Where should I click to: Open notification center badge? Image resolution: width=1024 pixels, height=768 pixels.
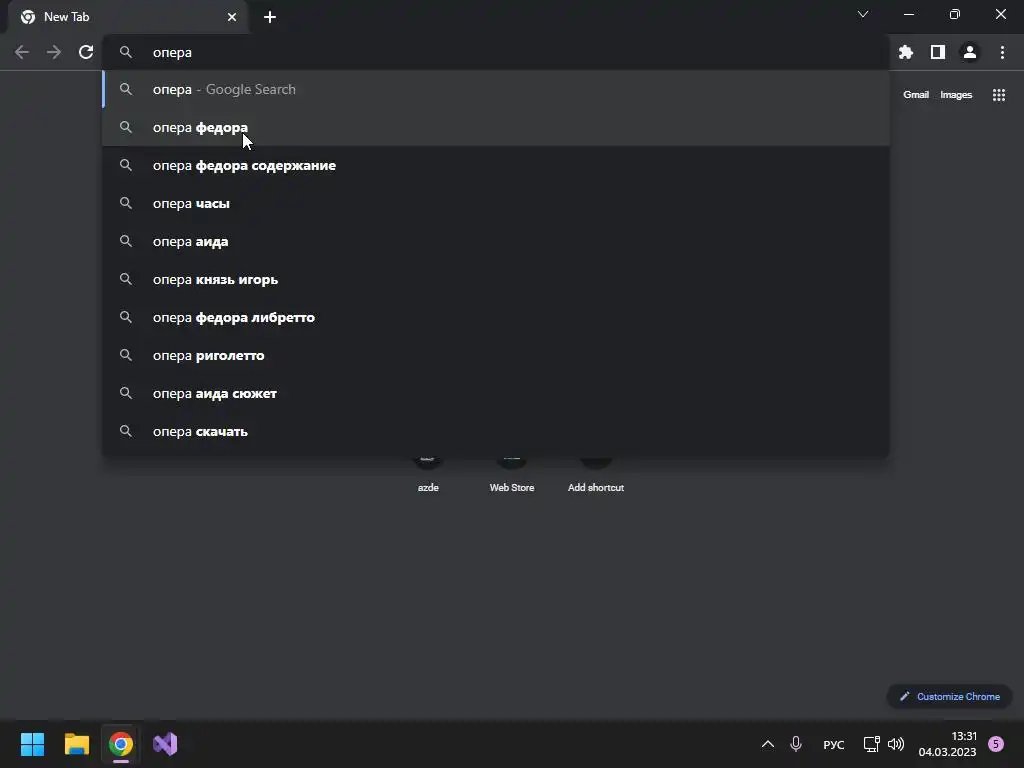coord(996,744)
